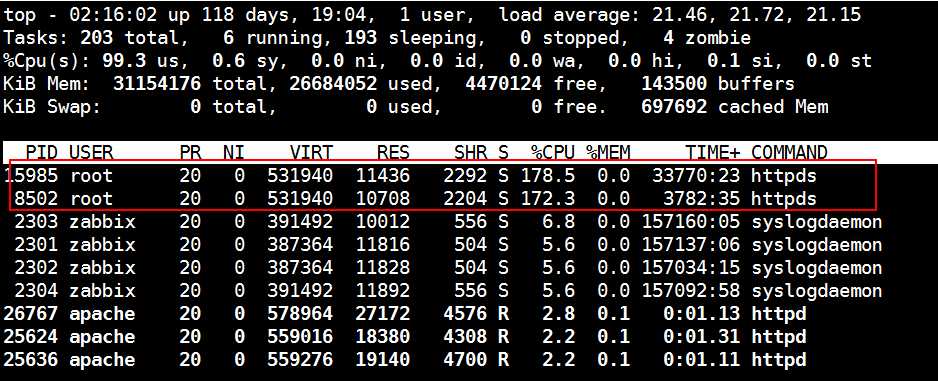Click PID 2303 of the zabbix process

tap(36, 222)
